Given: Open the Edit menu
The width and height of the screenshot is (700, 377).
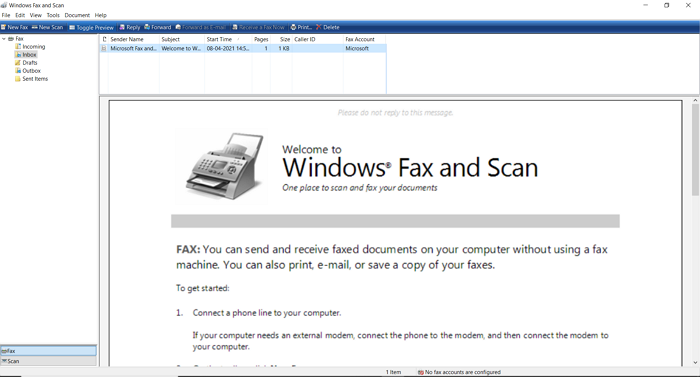Looking at the screenshot, I should (x=20, y=15).
